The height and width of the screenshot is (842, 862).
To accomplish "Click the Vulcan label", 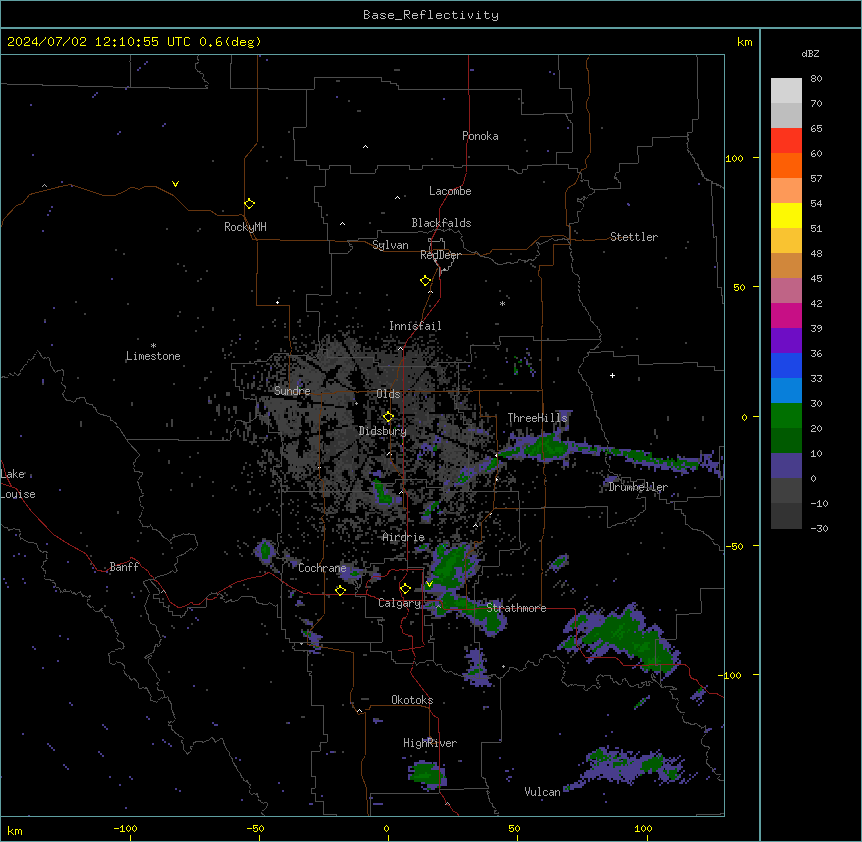I will pyautogui.click(x=542, y=792).
